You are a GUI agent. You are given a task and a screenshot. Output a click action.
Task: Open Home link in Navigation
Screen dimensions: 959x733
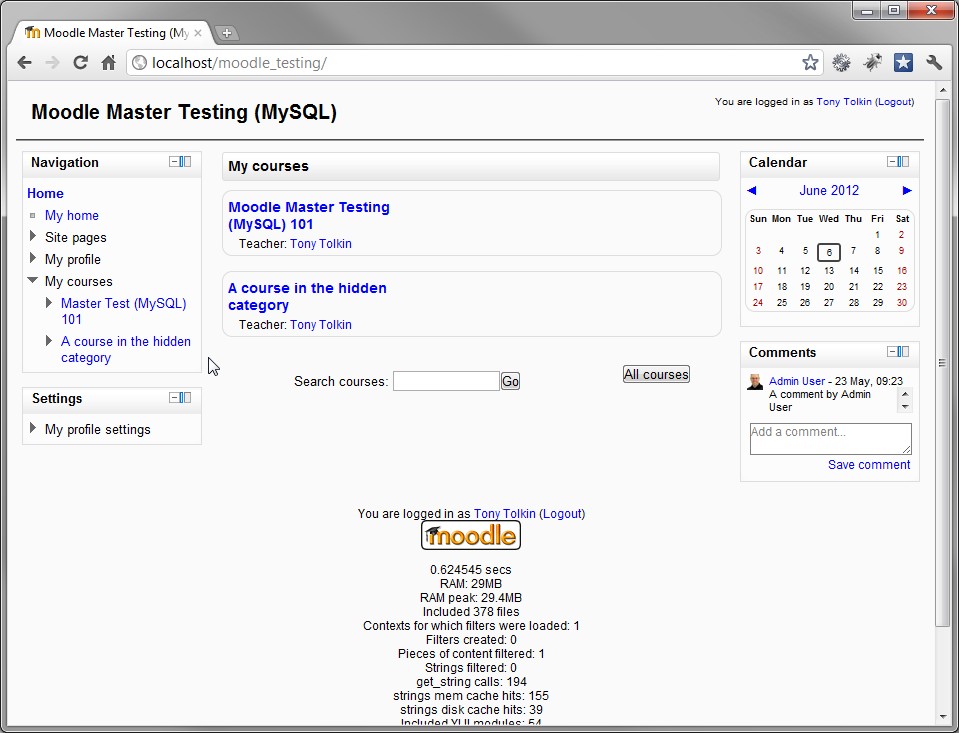pos(45,193)
